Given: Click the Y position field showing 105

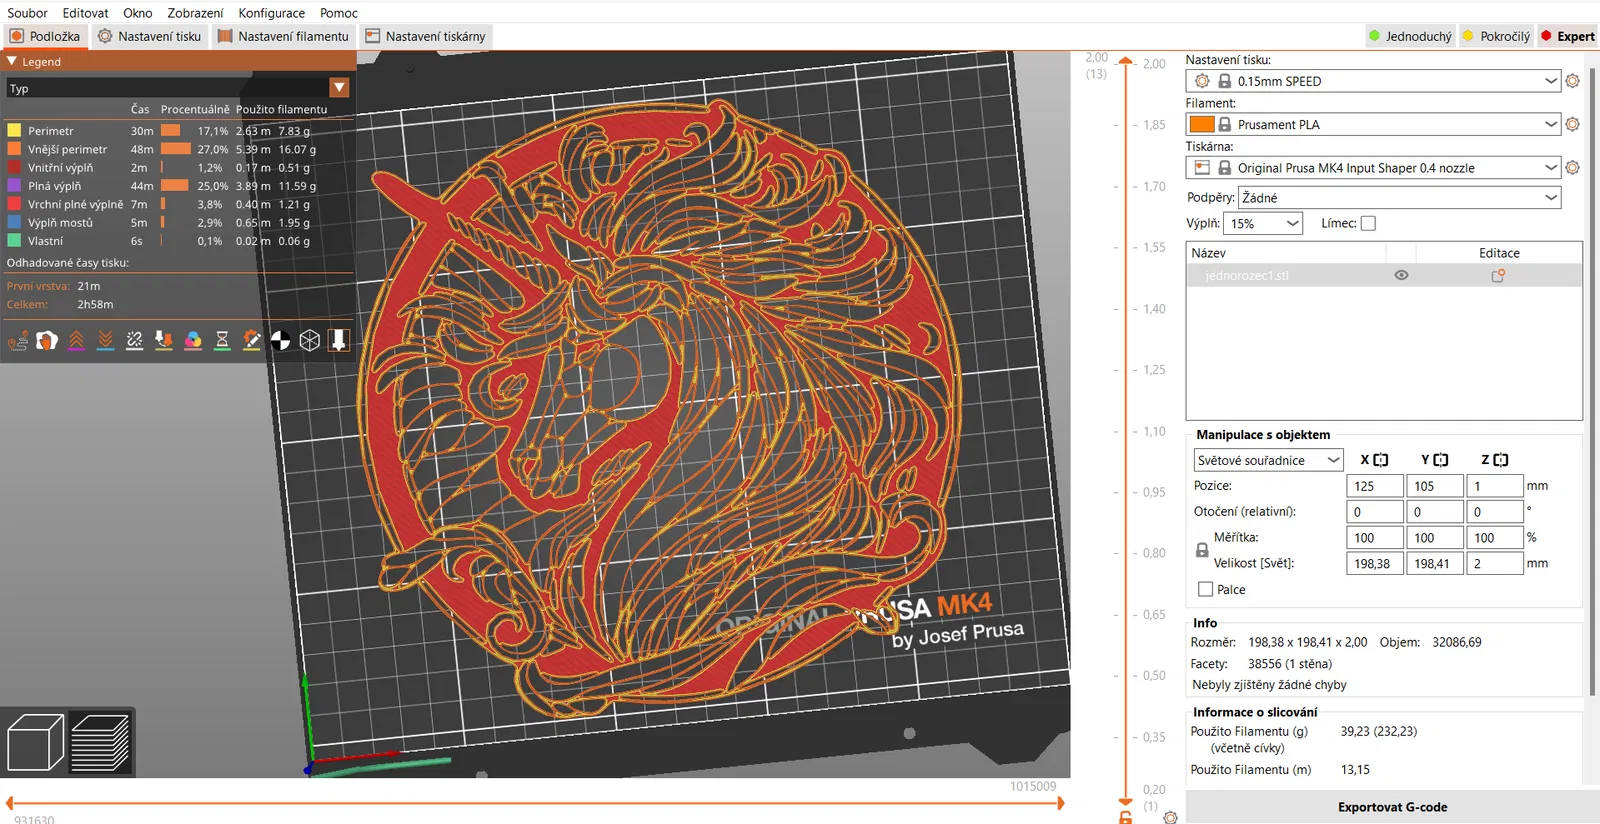Looking at the screenshot, I should (x=1434, y=486).
